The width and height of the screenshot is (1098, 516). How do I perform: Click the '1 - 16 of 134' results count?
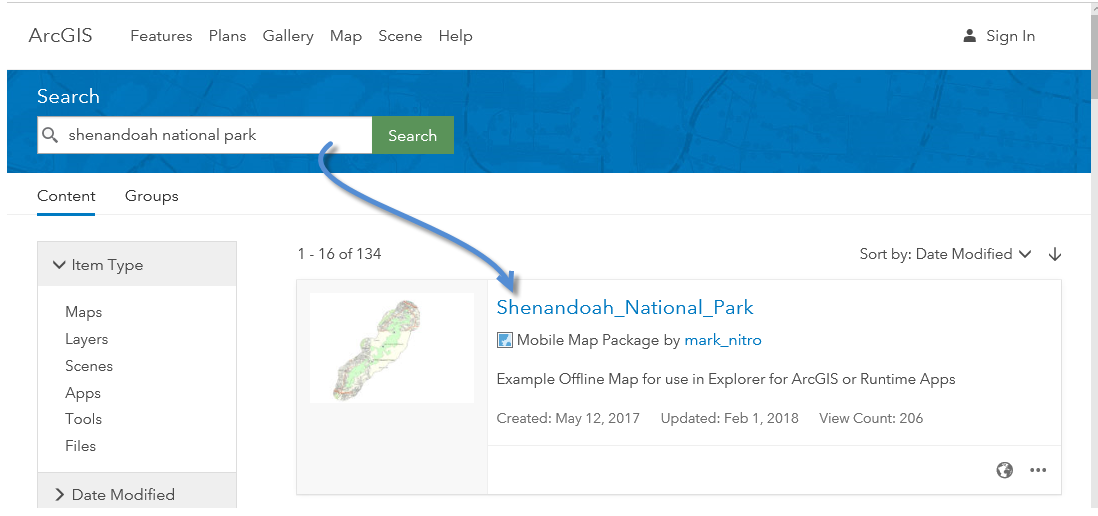click(x=339, y=254)
